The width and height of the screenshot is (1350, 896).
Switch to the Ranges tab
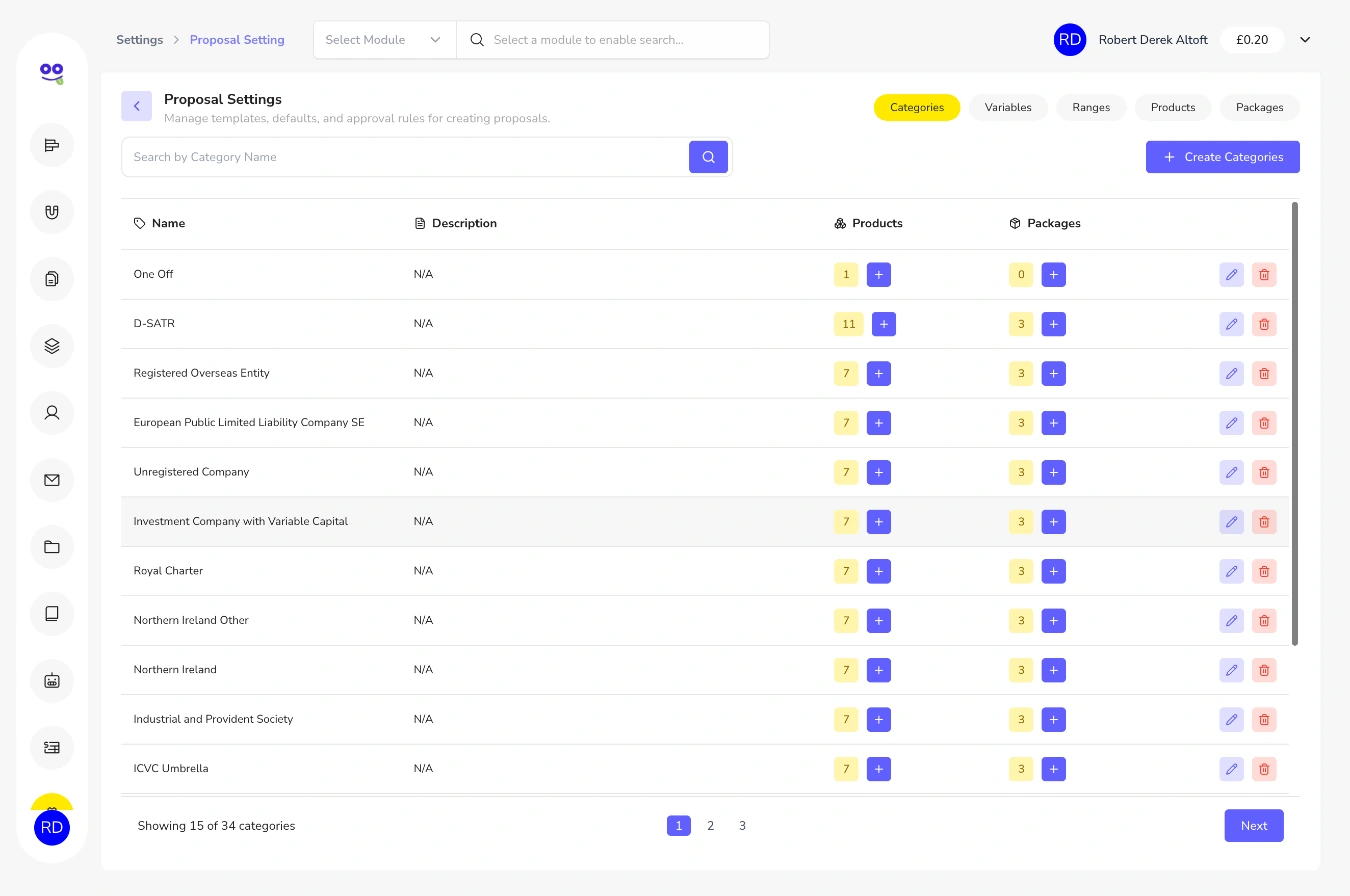[x=1091, y=107]
